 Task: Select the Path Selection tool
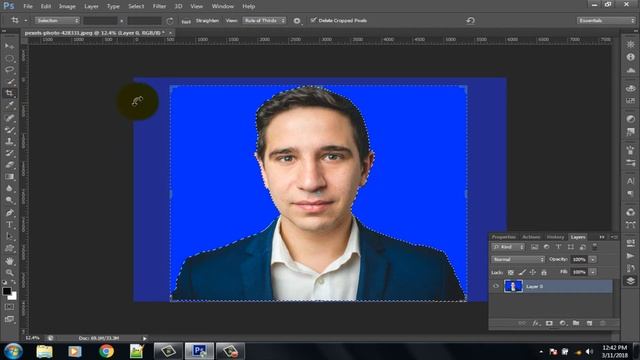click(x=9, y=236)
